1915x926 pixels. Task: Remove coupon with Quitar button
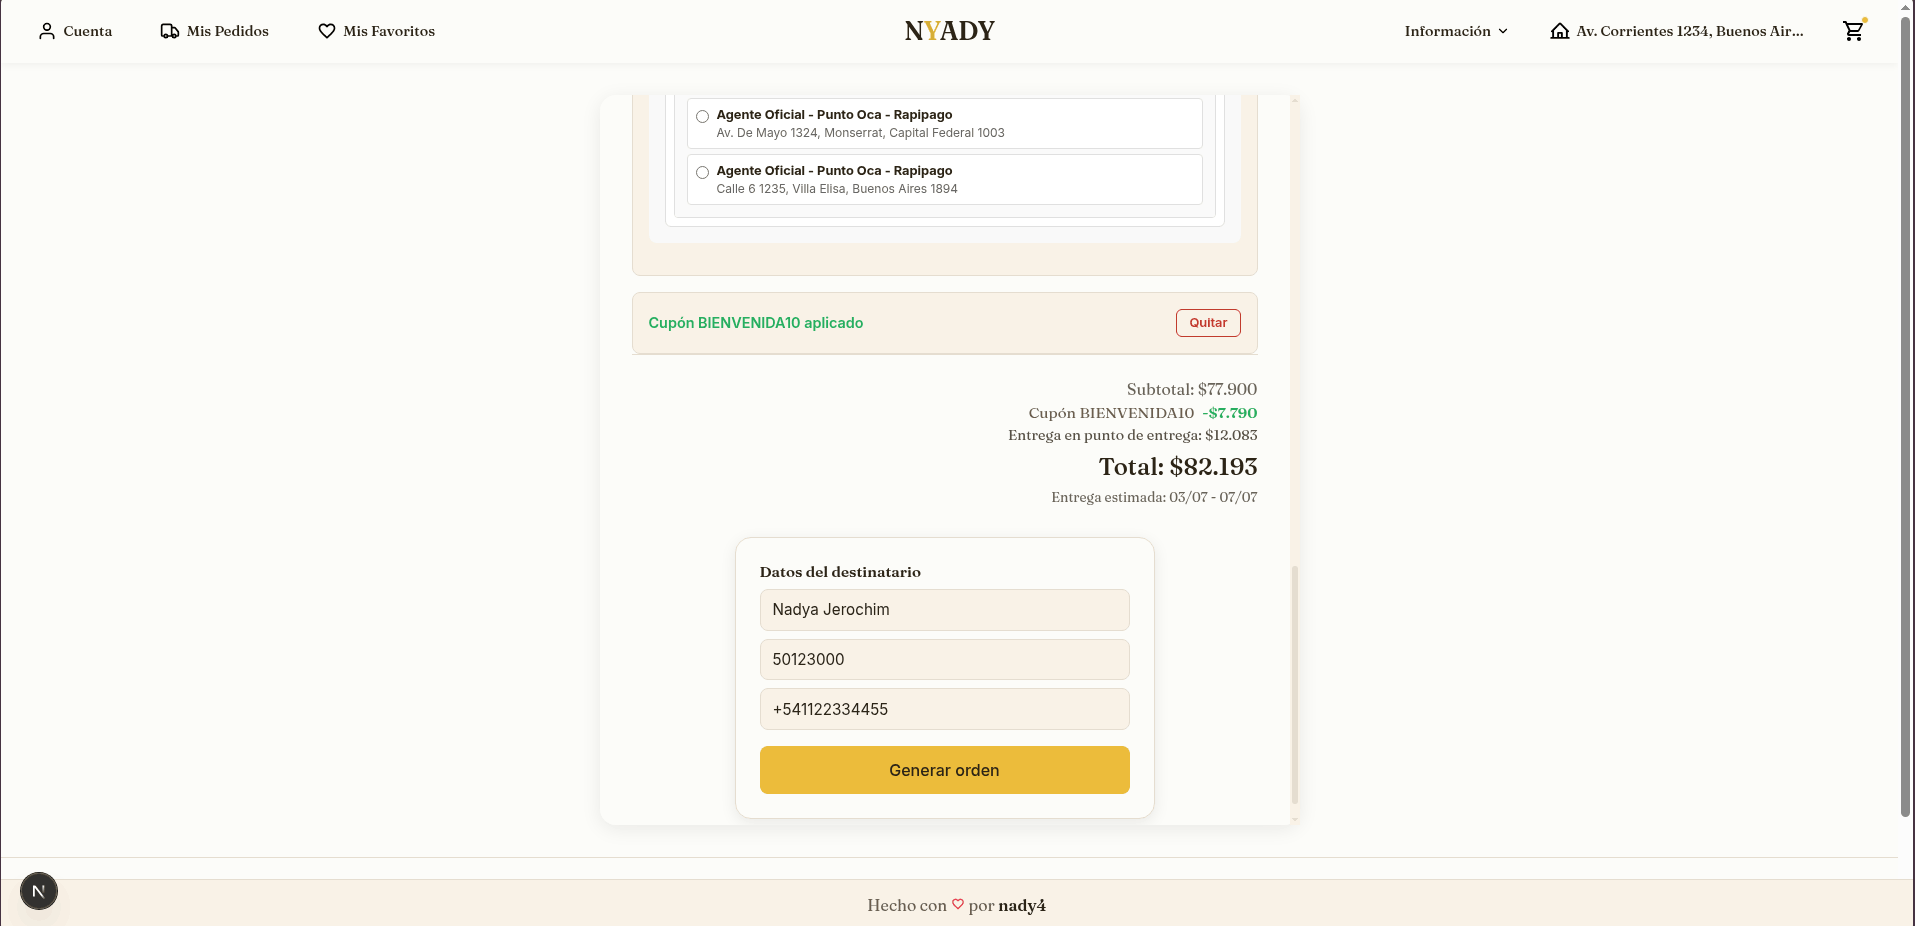1208,323
